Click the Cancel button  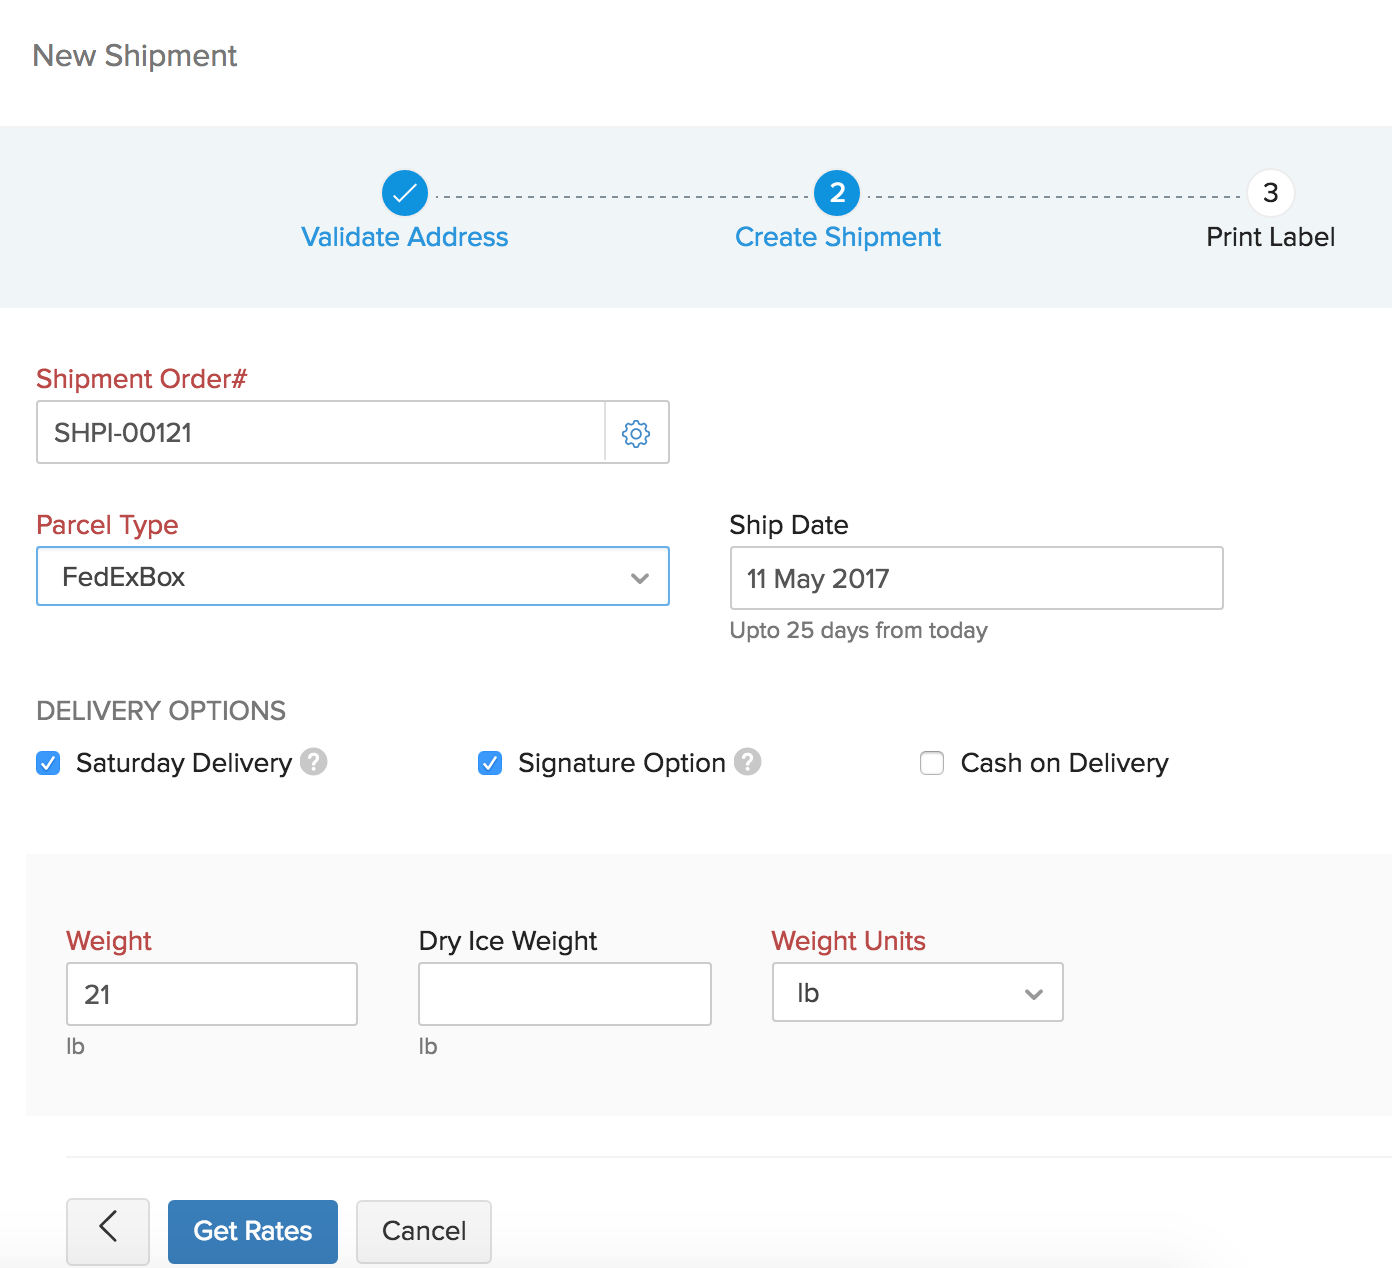coord(424,1231)
